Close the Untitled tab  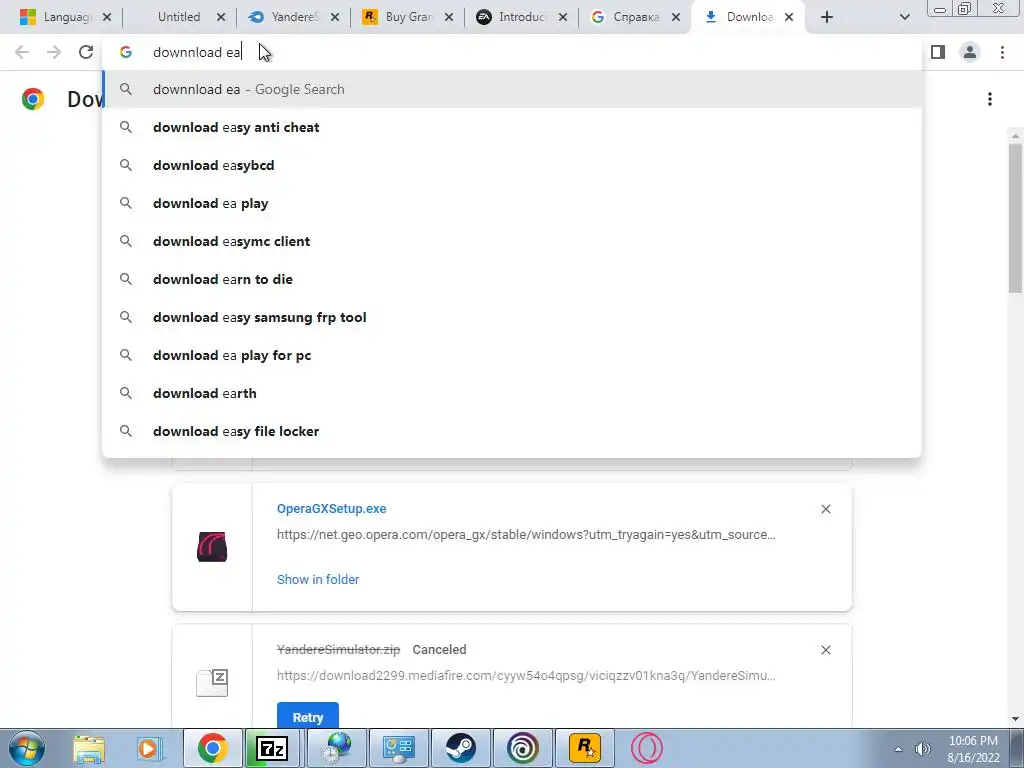(x=221, y=17)
